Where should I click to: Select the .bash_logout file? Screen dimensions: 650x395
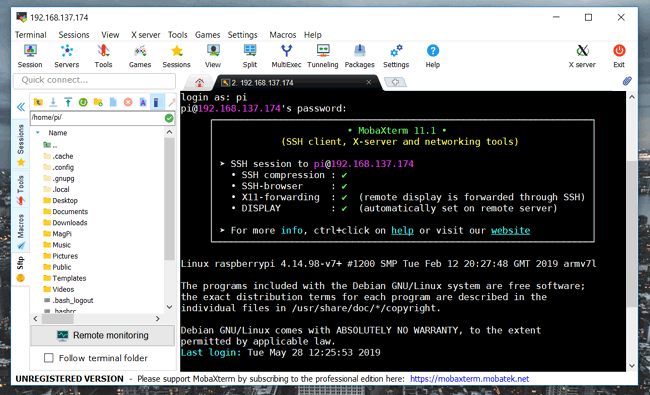68,300
